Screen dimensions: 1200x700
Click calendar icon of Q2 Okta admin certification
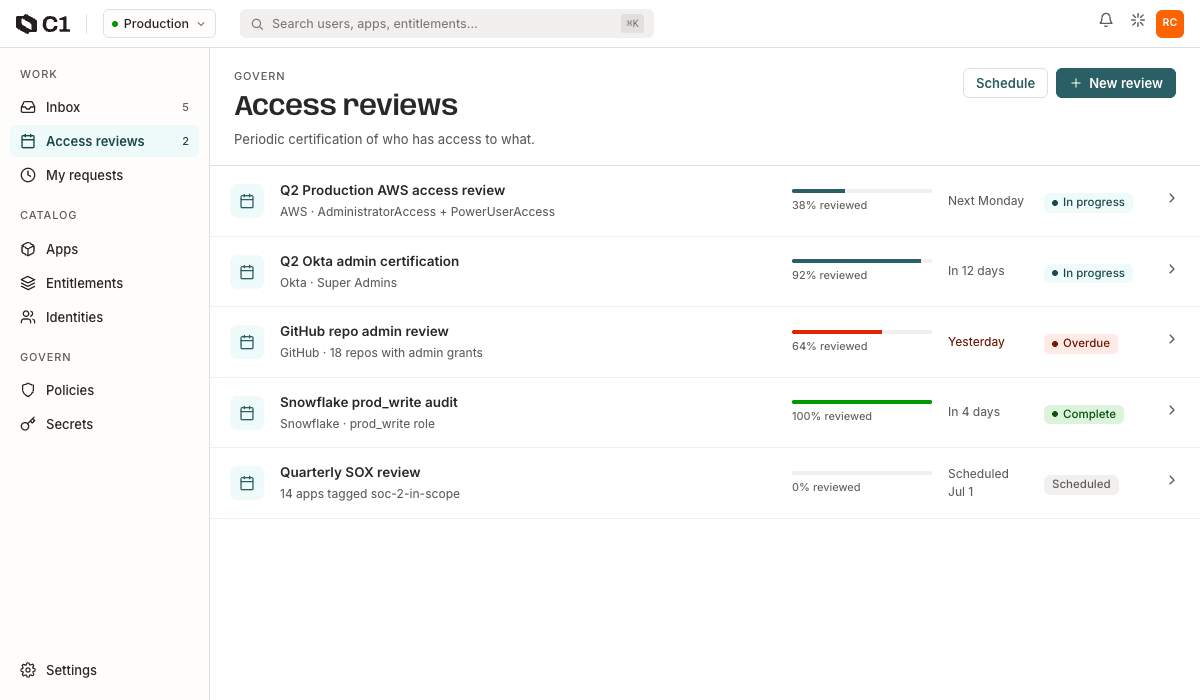(247, 272)
